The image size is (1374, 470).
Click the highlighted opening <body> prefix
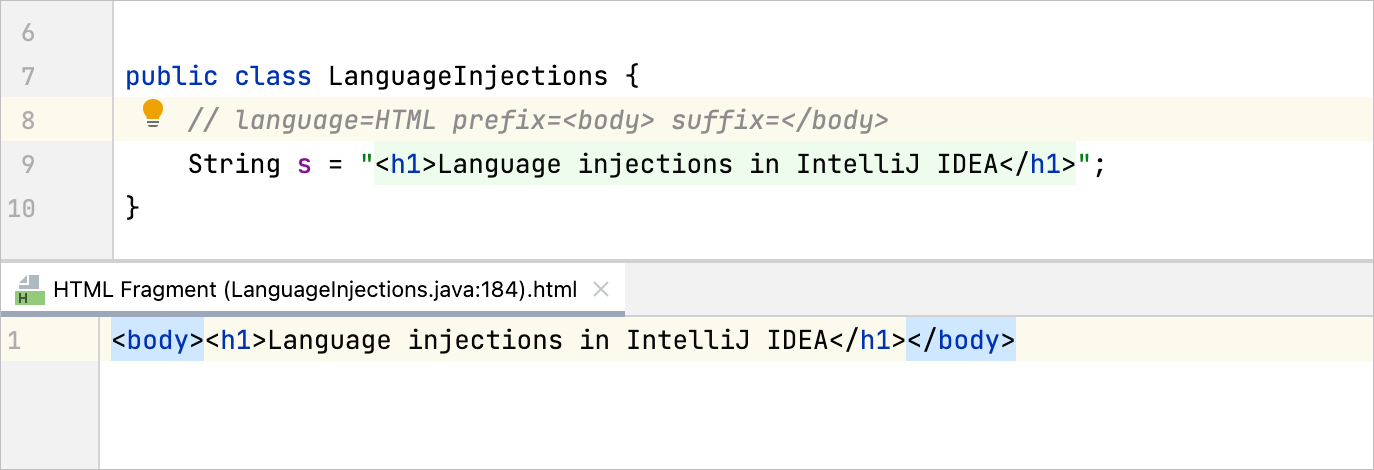(157, 341)
